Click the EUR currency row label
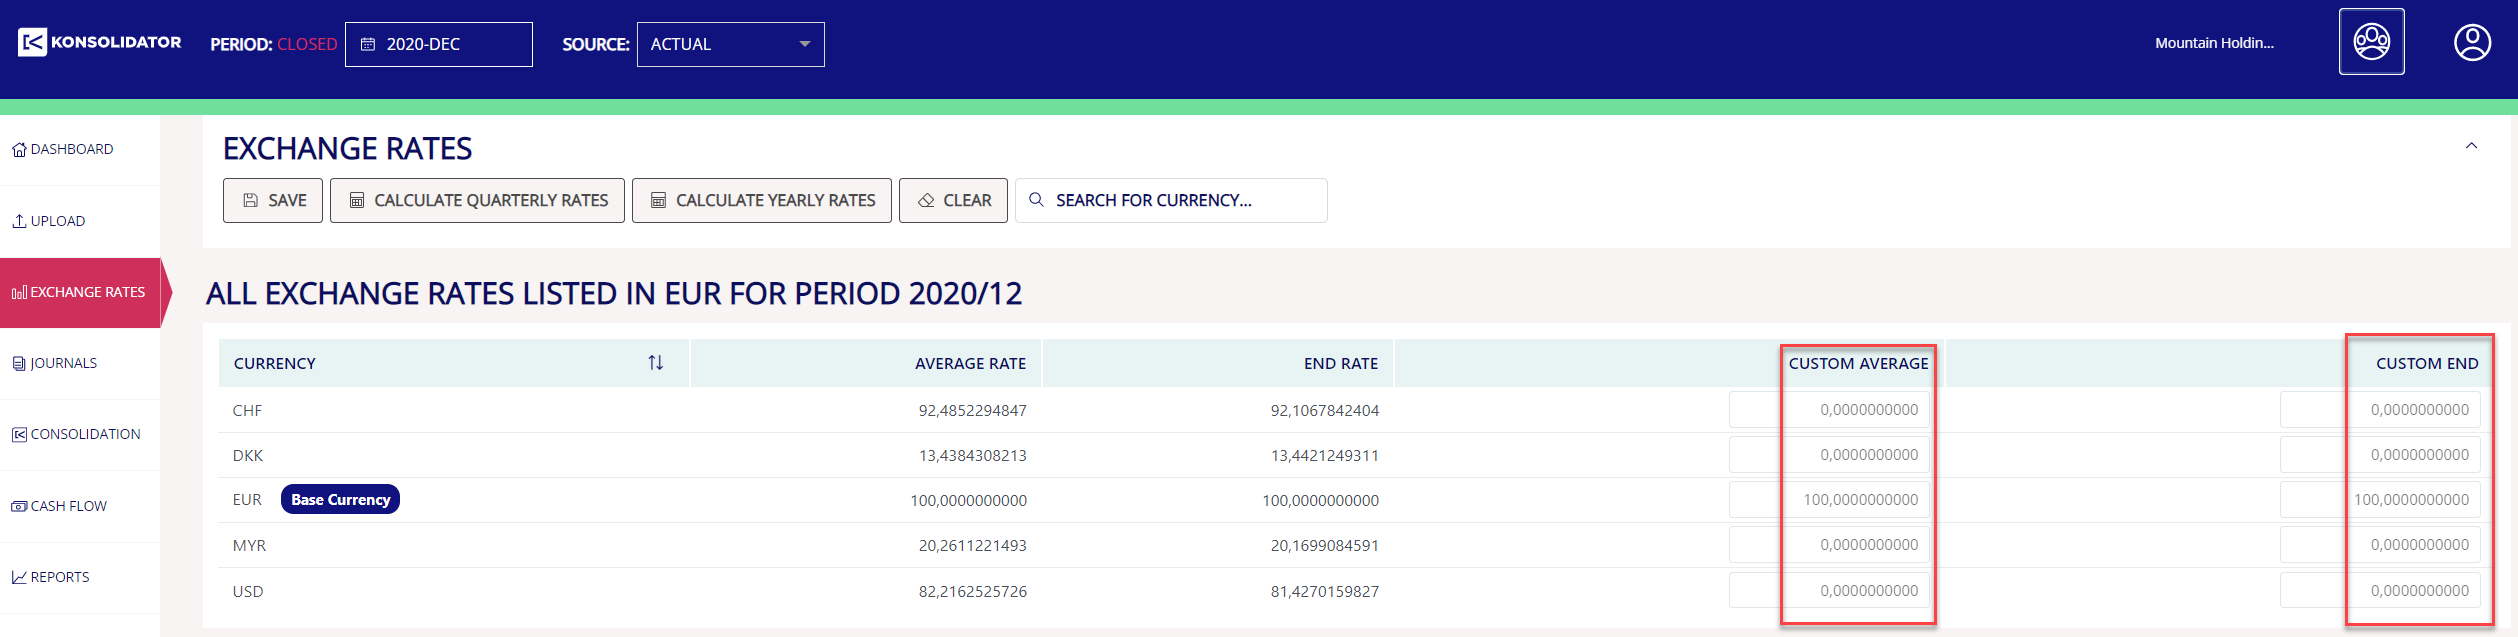Image resolution: width=2518 pixels, height=637 pixels. 247,500
